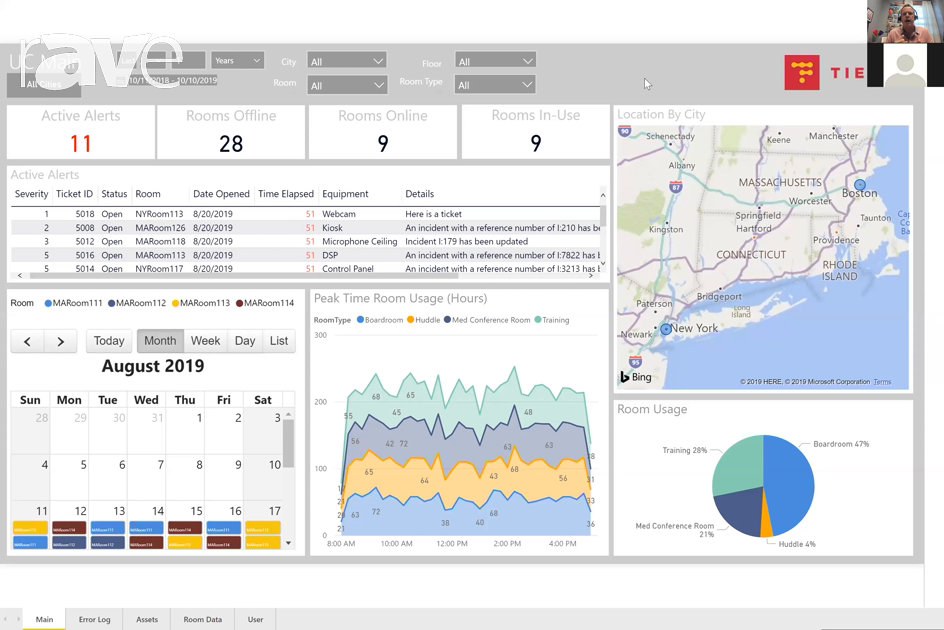This screenshot has width=944, height=630.
Task: Switch the calendar to Week view
Action: [x=205, y=340]
